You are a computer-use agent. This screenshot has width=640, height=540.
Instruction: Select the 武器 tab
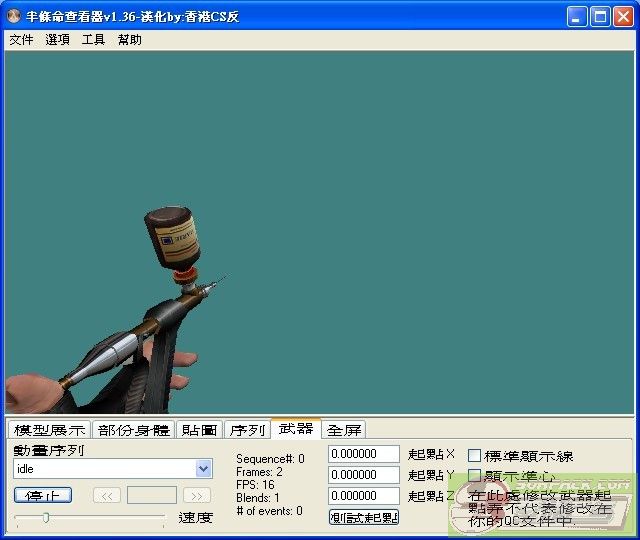[296, 429]
